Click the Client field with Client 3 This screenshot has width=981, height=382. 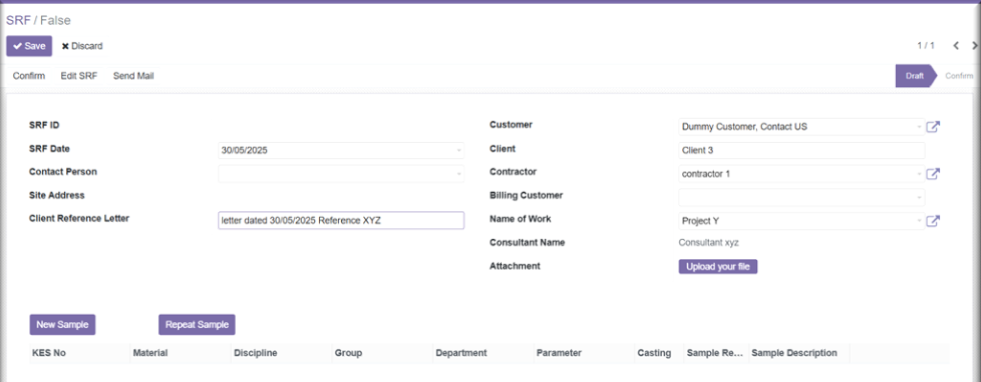coord(801,150)
